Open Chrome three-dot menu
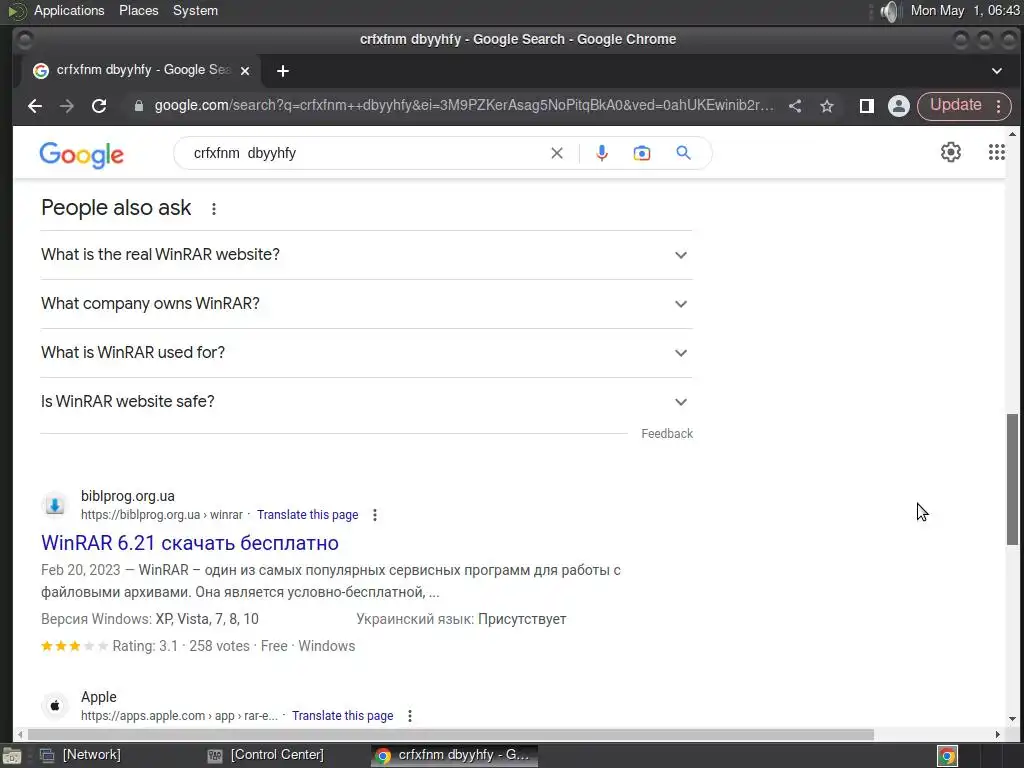The height and width of the screenshot is (768, 1024). coord(999,106)
